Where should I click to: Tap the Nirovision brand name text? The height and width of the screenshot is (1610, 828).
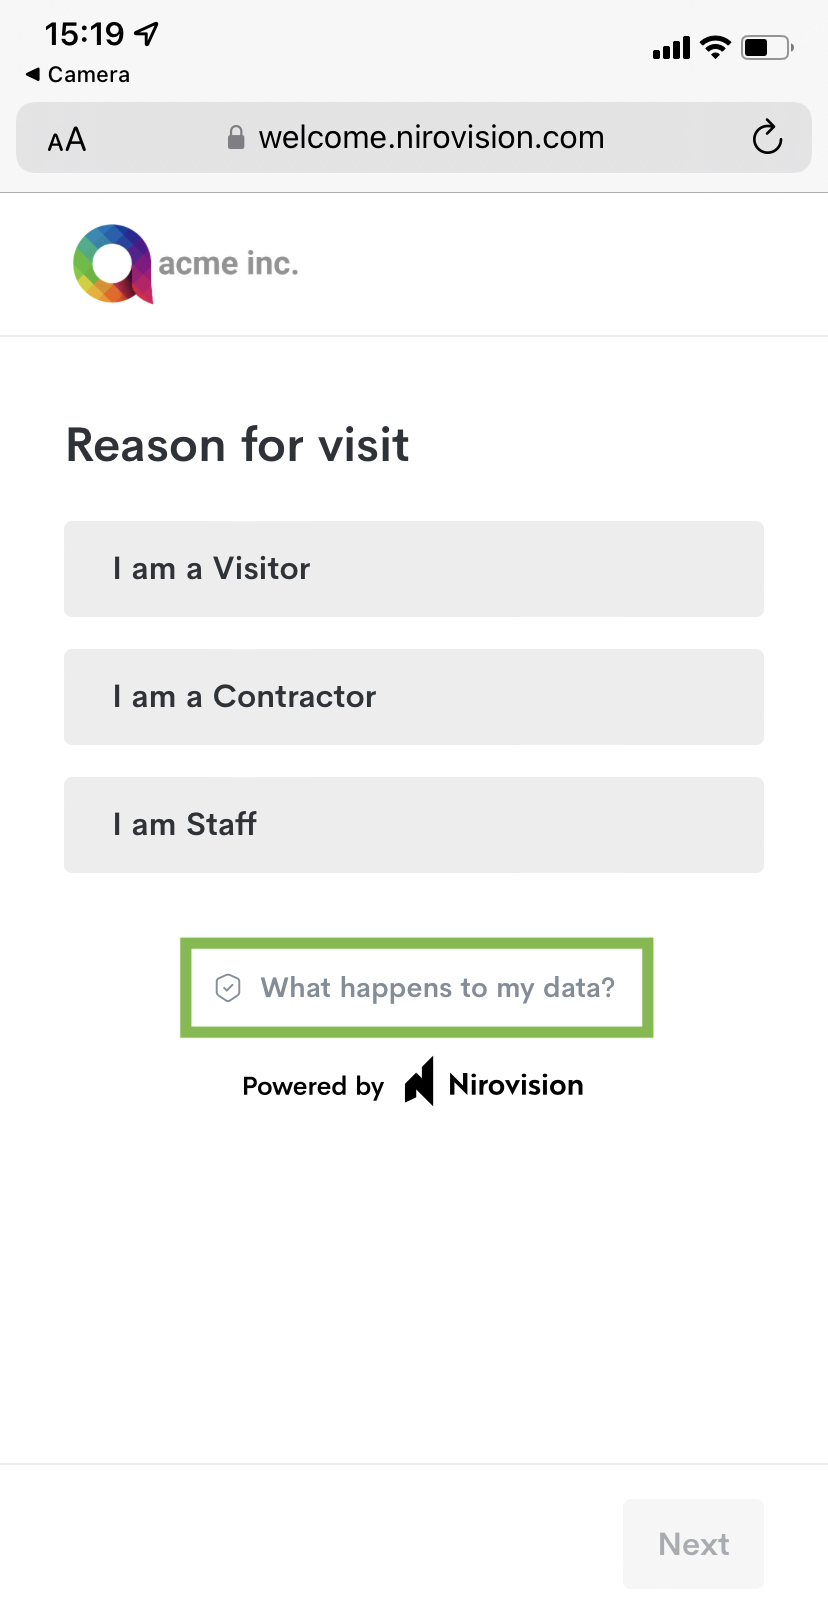point(516,1085)
